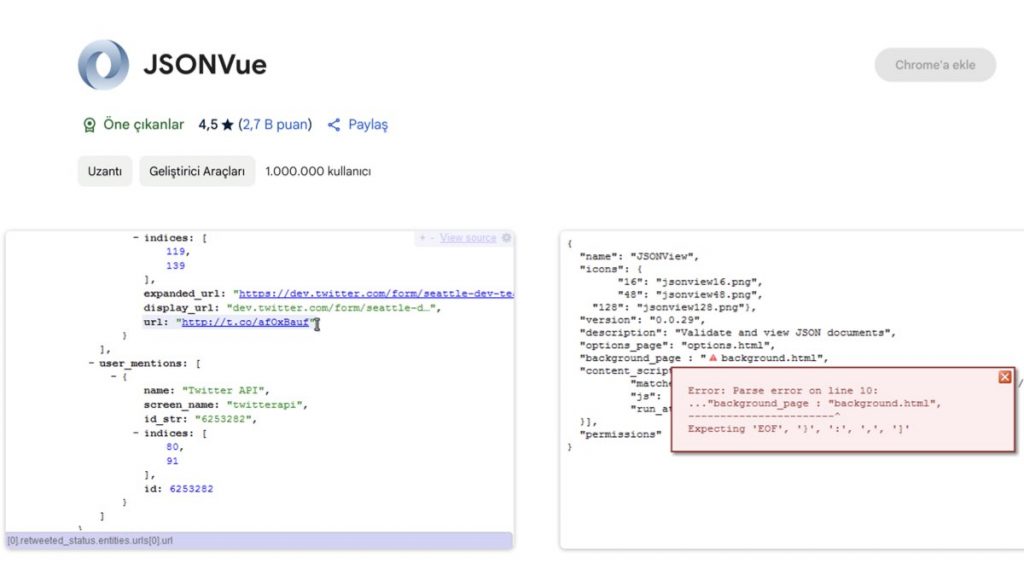1024x576 pixels.
Task: Click the "Expecting 'EOF'" error line
Action: pos(798,429)
